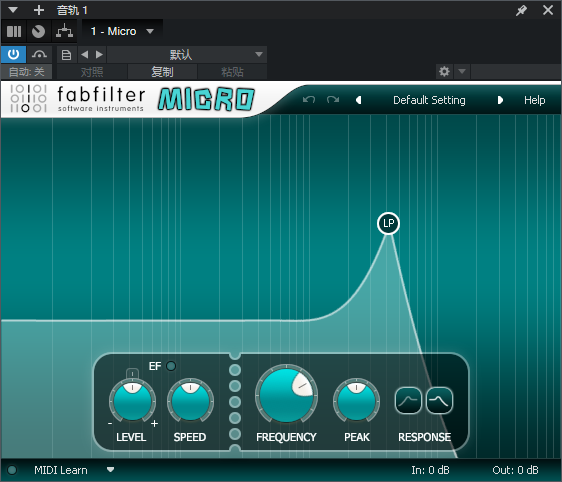Click the plus sign under LEVEL knob
The width and height of the screenshot is (562, 482).
coord(154,424)
